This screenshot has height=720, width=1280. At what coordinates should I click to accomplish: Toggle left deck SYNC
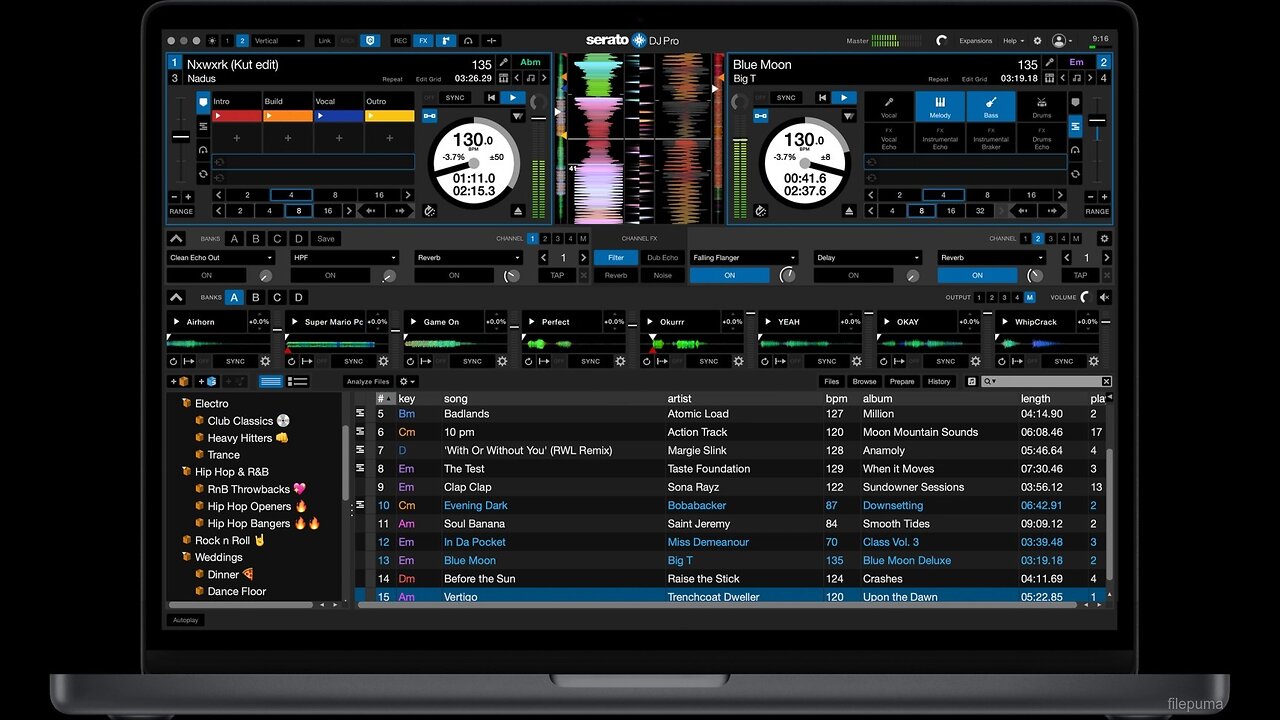455,98
